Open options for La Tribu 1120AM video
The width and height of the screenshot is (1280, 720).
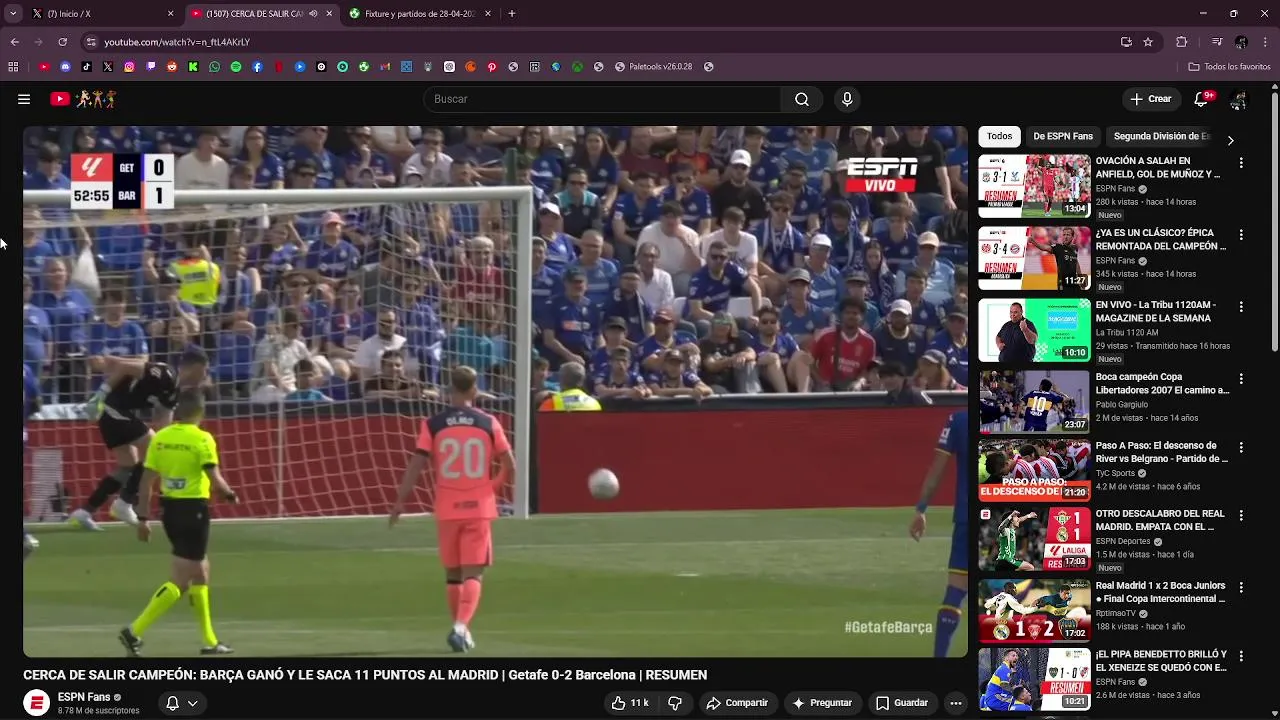(1241, 306)
